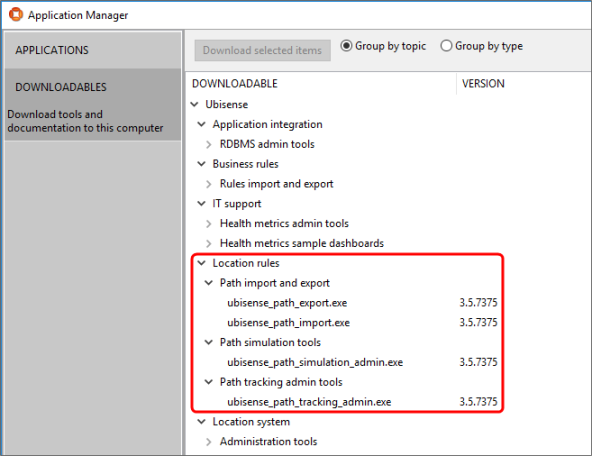The width and height of the screenshot is (592, 456).
Task: Click the Administration tools label
Action: [x=268, y=442]
